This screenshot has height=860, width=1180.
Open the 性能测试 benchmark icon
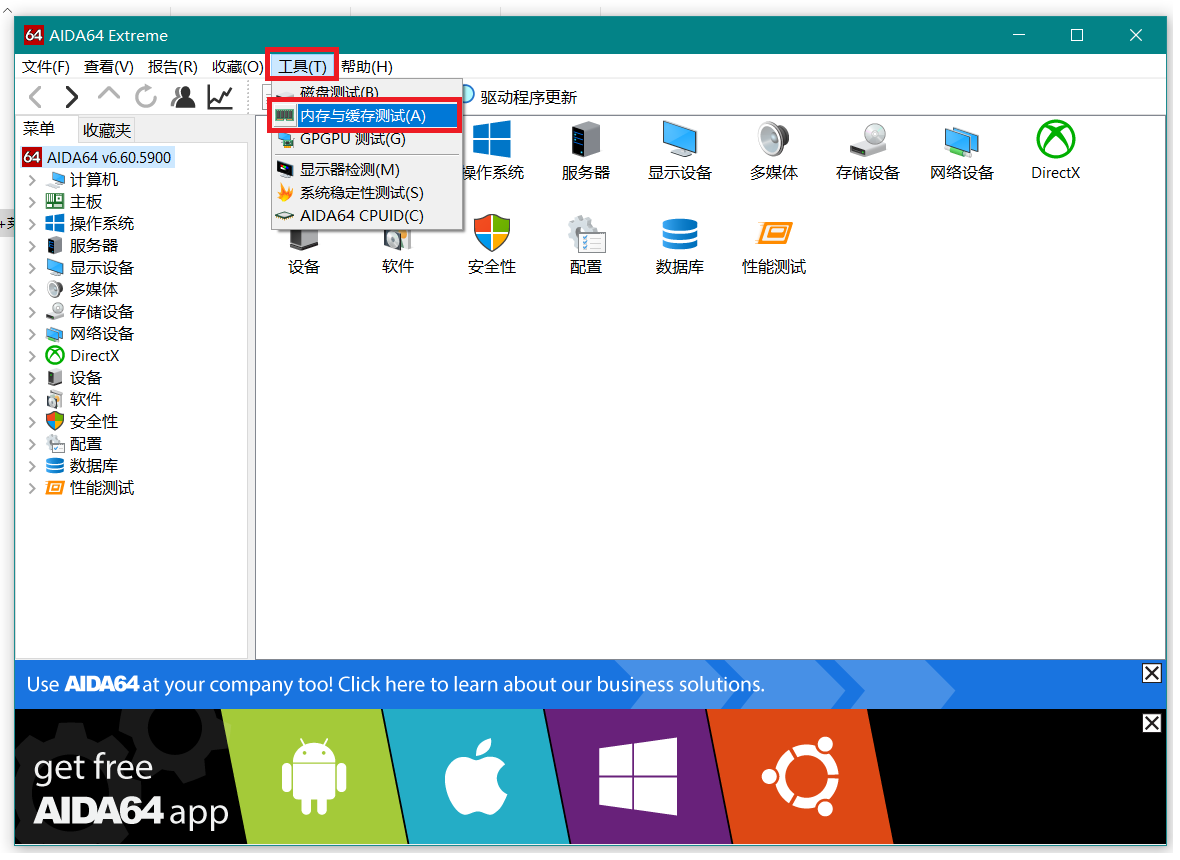tap(773, 234)
